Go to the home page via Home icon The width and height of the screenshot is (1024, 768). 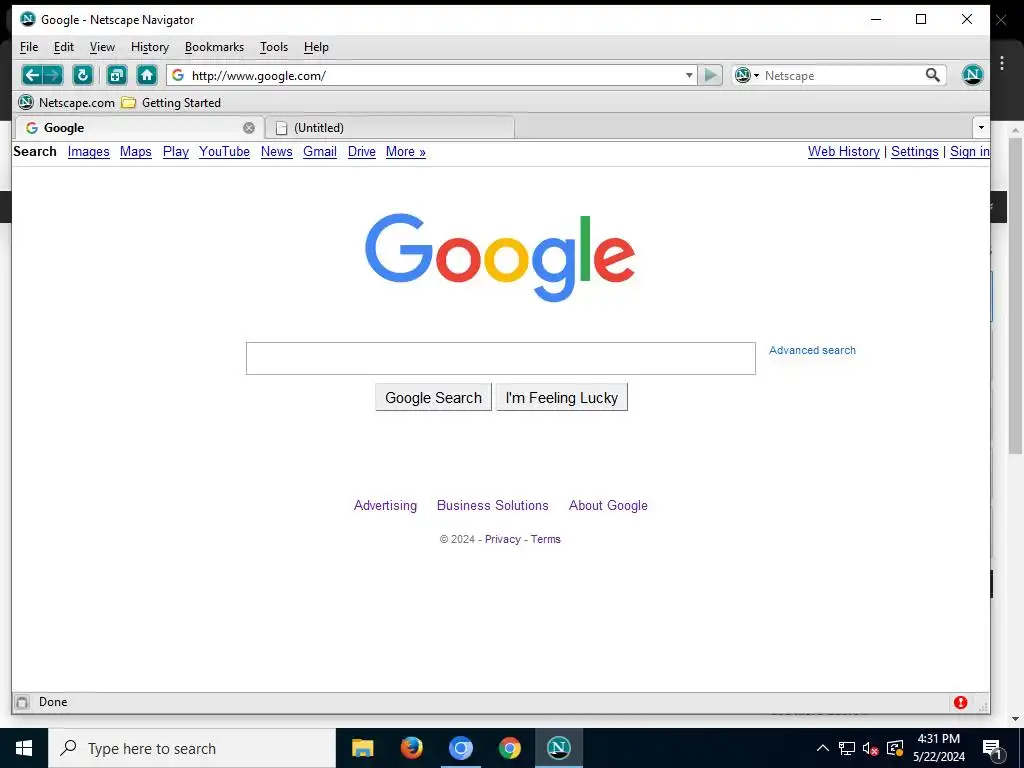[147, 75]
